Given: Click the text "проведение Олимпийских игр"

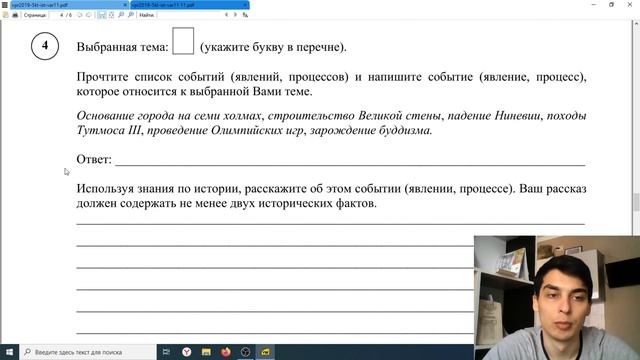Looking at the screenshot, I should [x=225, y=130].
